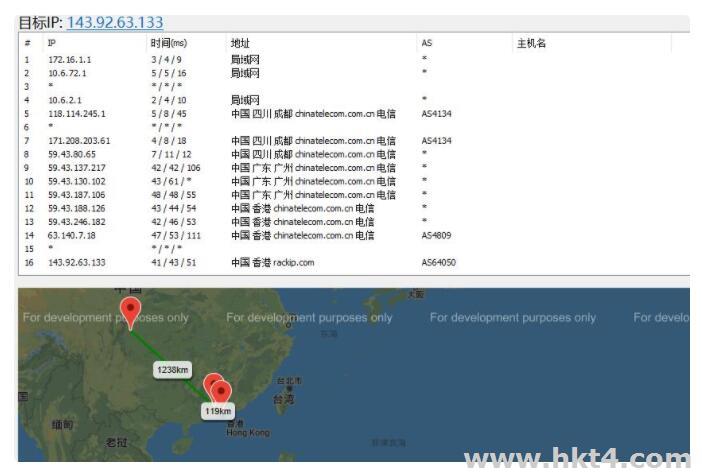Click the time value 41 / 43 / 51
The width and height of the screenshot is (702, 473).
[173, 262]
